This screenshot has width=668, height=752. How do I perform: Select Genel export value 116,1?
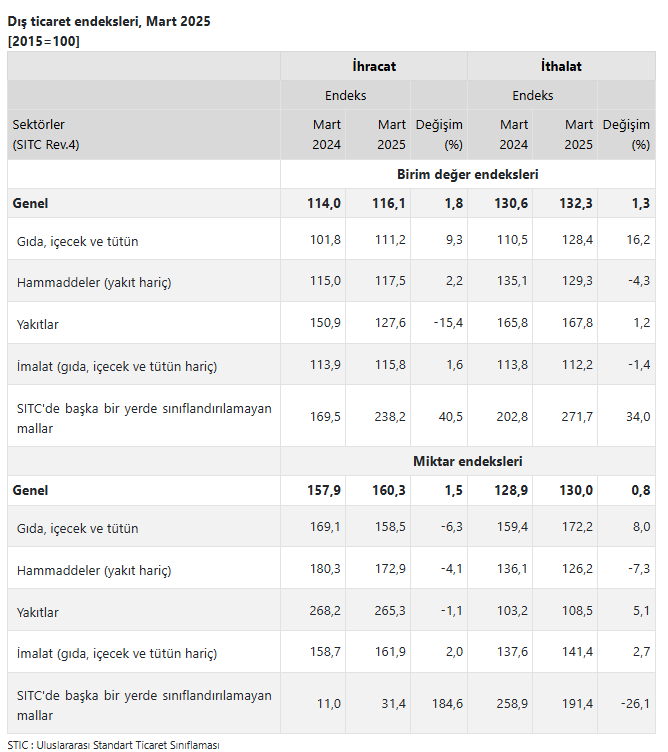click(389, 203)
